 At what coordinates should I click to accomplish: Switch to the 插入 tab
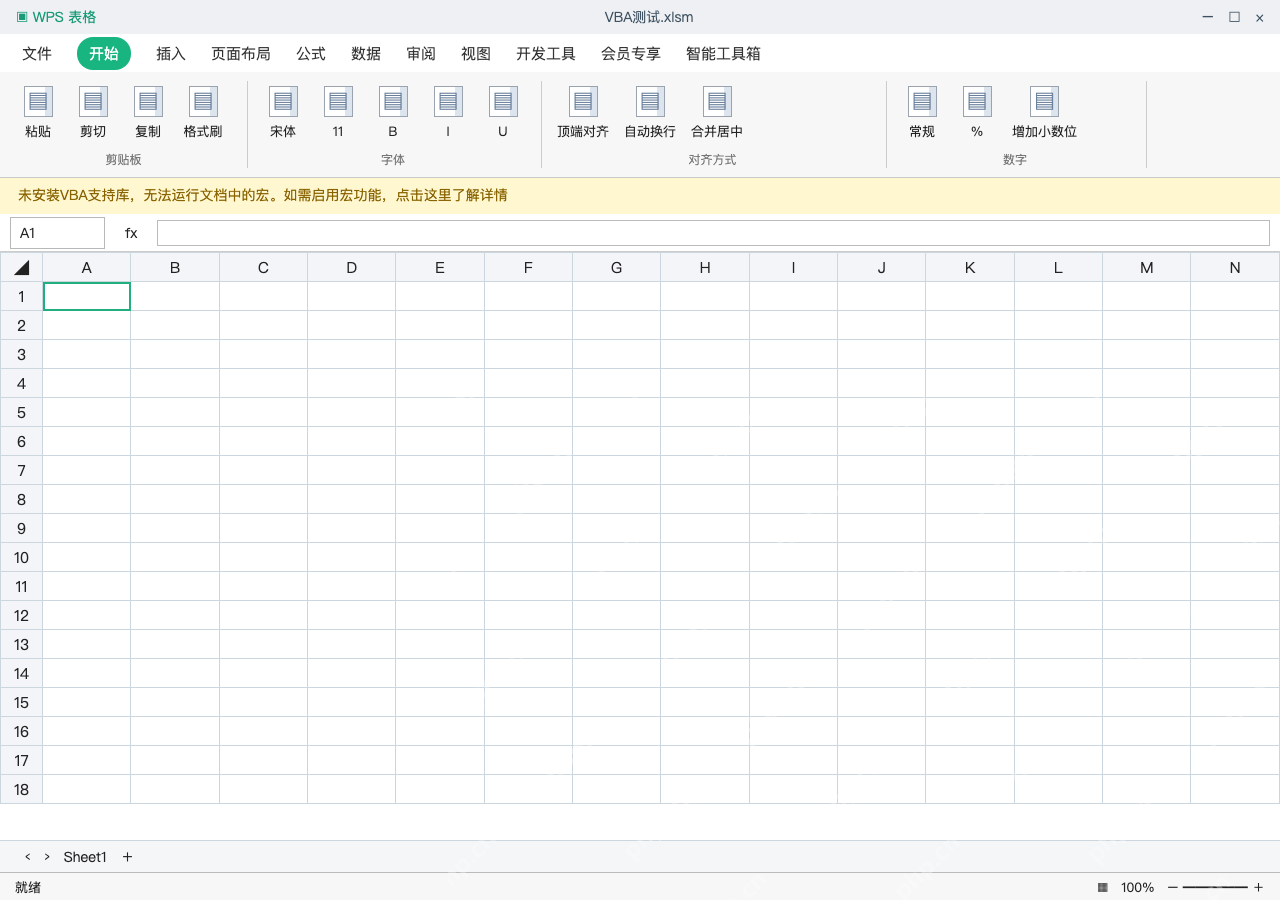(x=171, y=54)
